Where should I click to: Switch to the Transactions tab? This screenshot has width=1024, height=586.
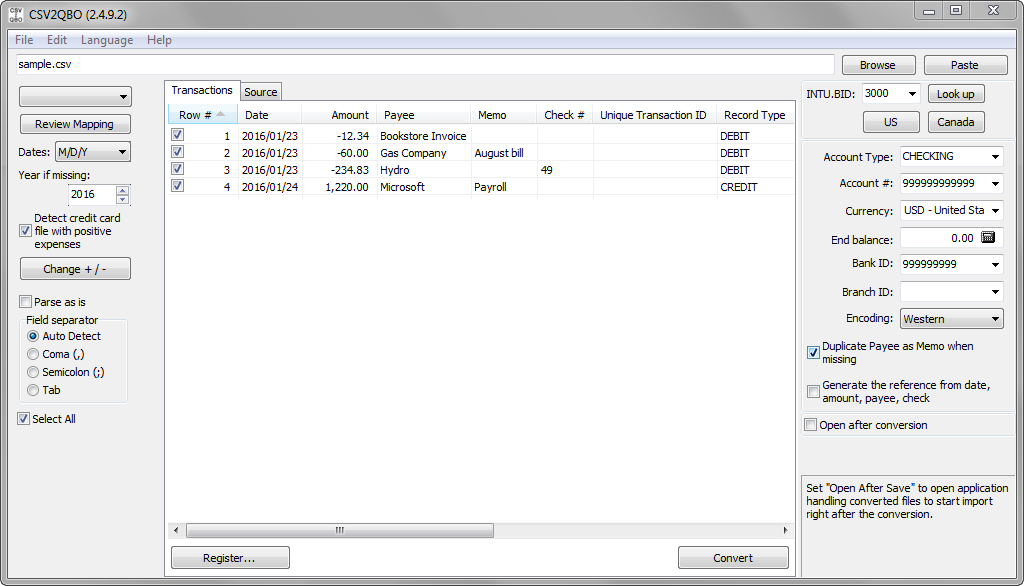(202, 90)
